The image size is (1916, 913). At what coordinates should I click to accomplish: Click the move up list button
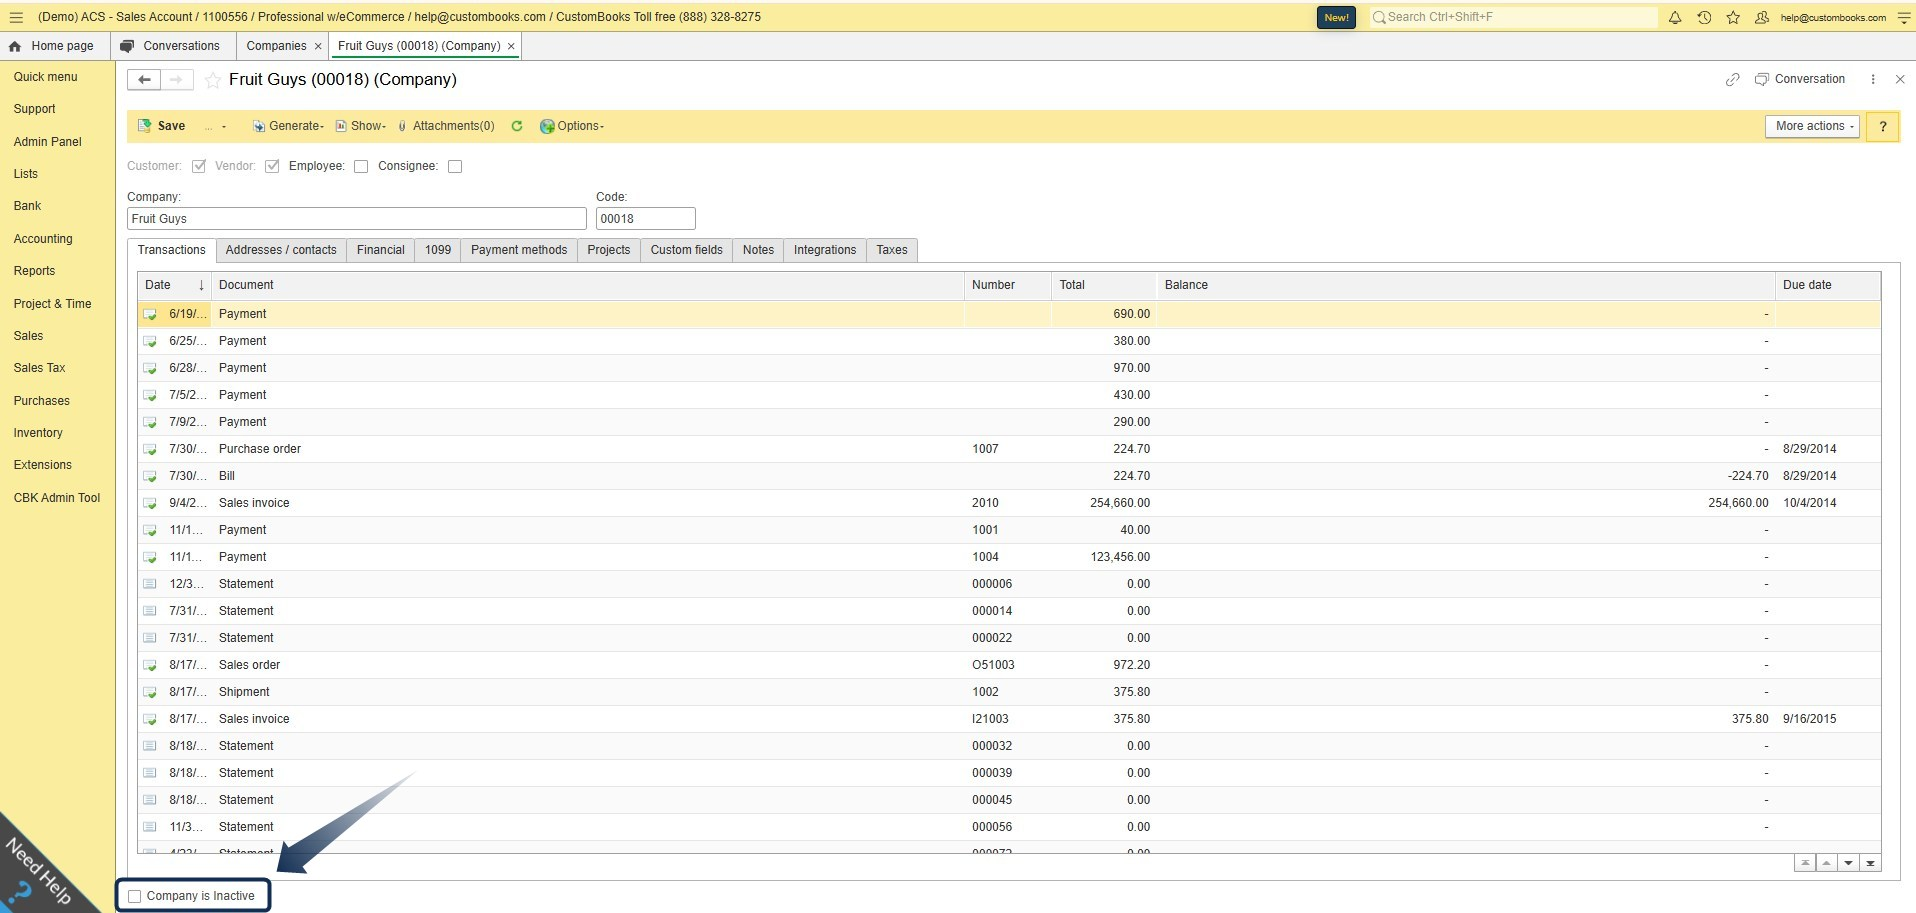(1827, 863)
